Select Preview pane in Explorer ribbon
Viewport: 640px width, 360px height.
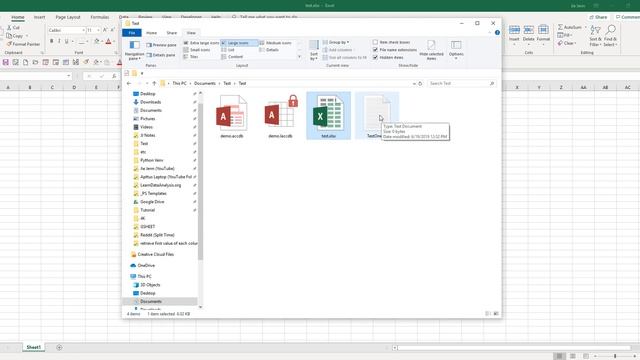pos(161,45)
